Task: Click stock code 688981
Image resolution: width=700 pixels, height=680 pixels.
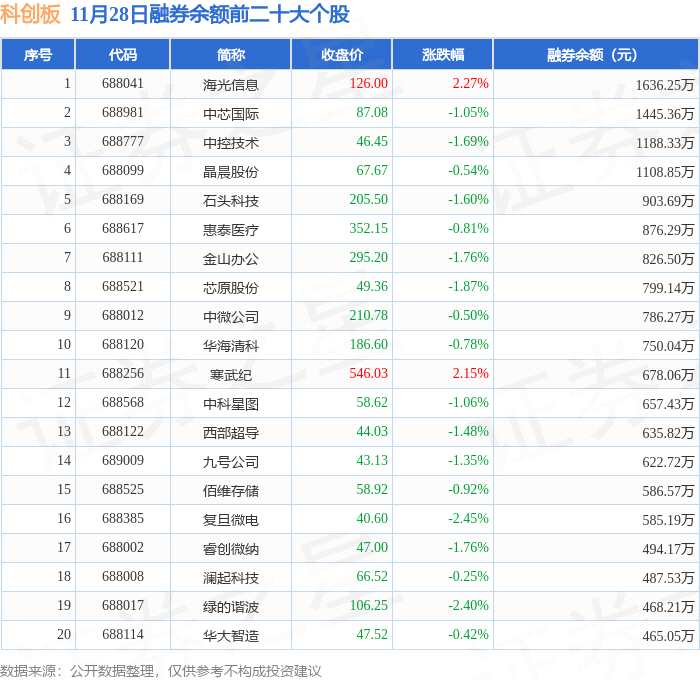Action: [x=123, y=113]
